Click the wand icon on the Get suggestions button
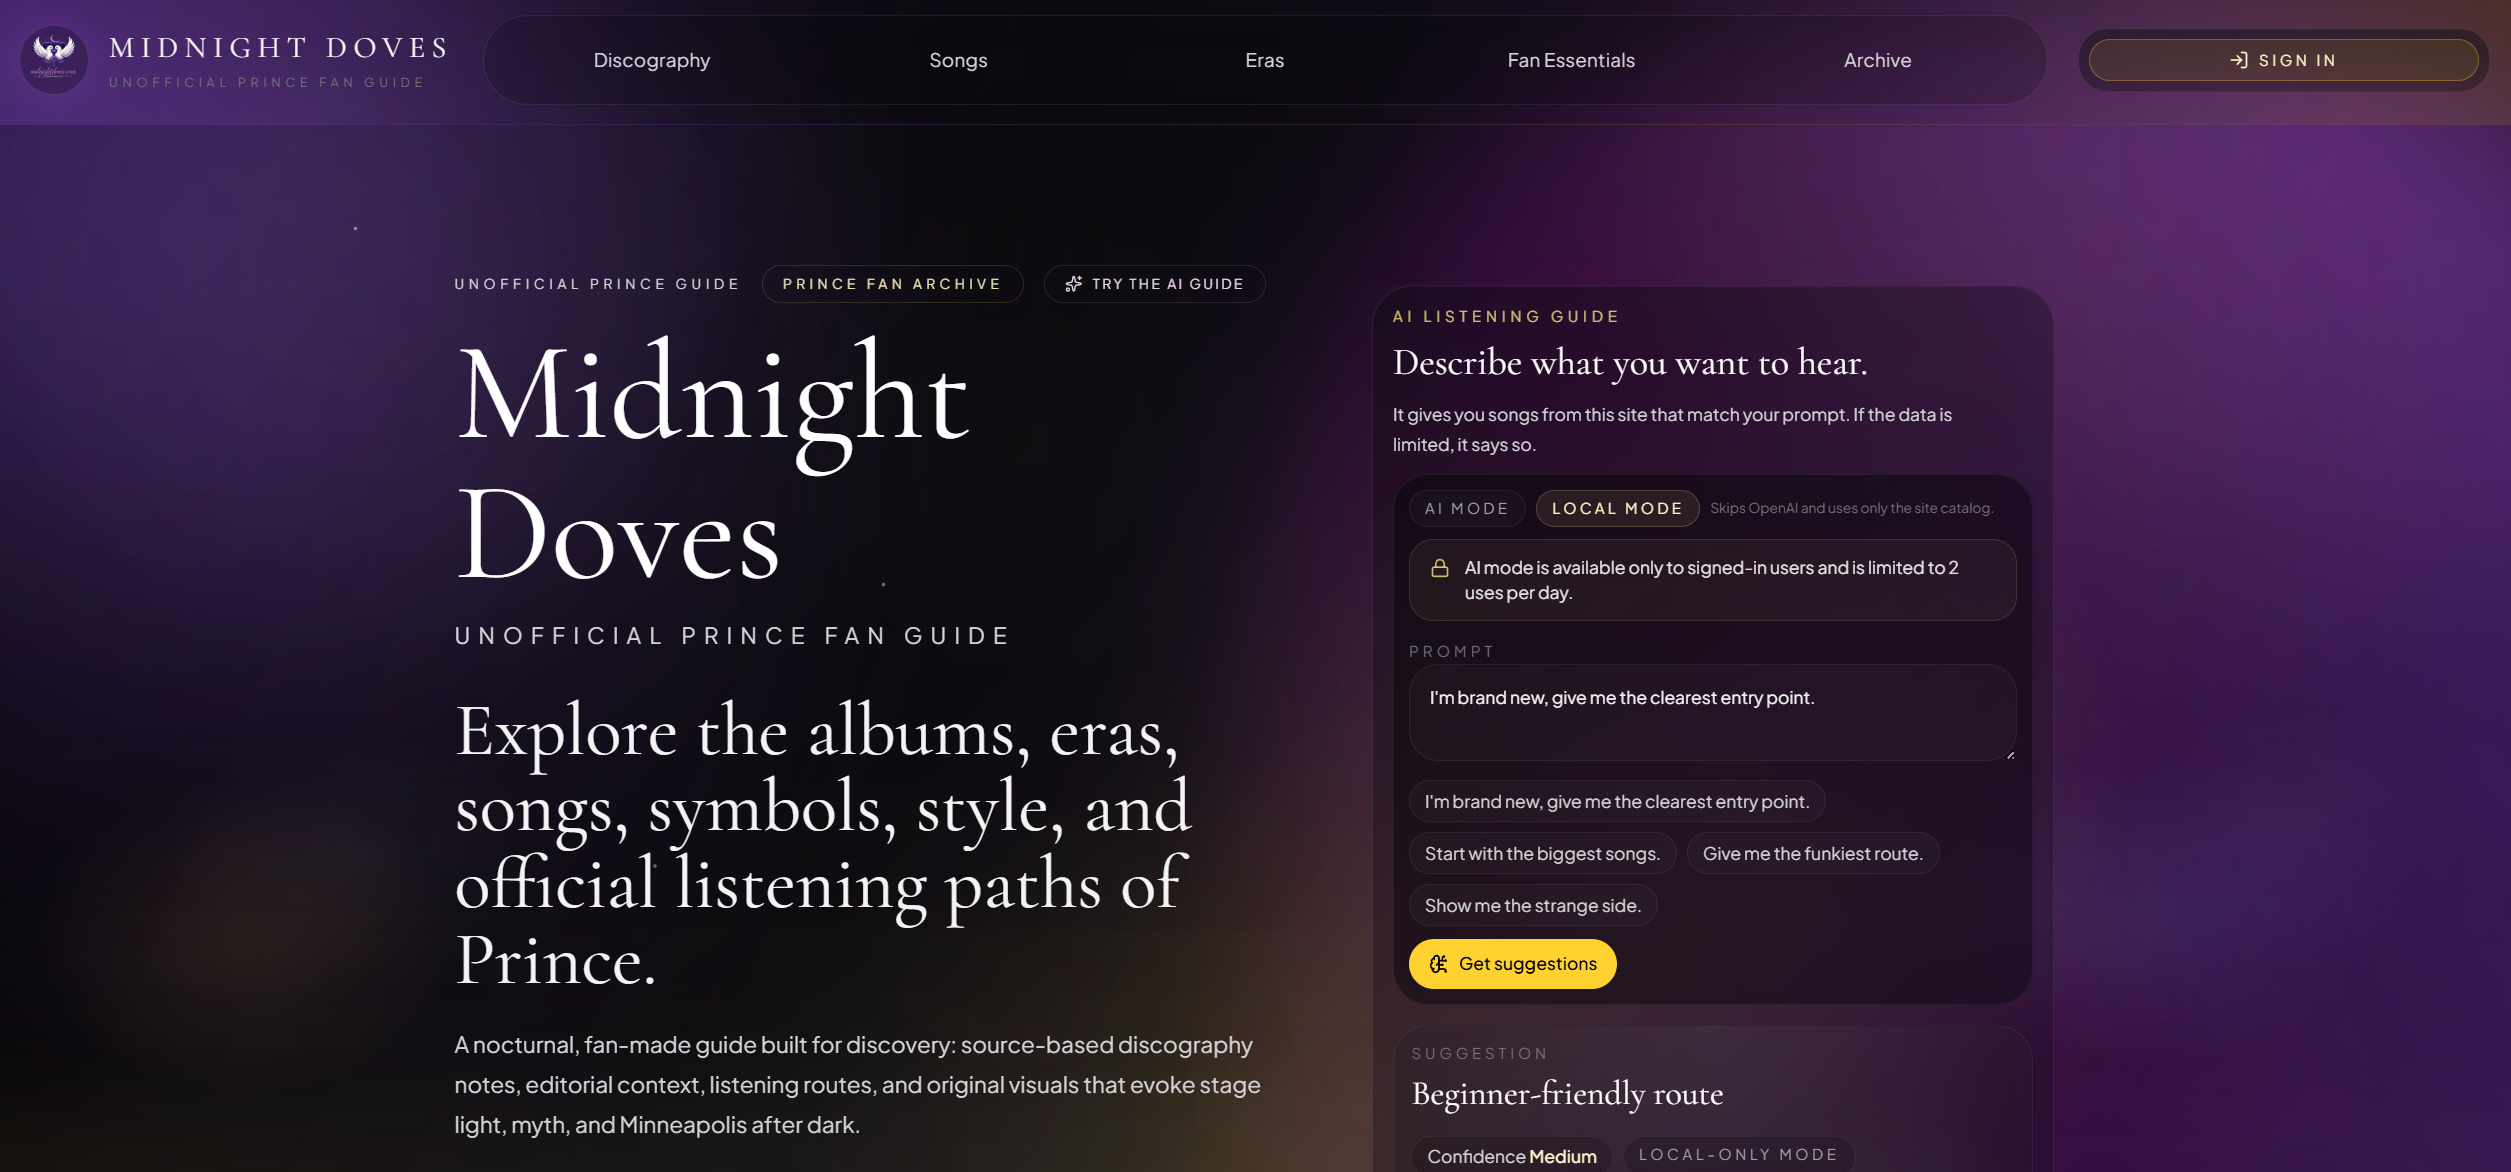The height and width of the screenshot is (1172, 2511). 1437,963
